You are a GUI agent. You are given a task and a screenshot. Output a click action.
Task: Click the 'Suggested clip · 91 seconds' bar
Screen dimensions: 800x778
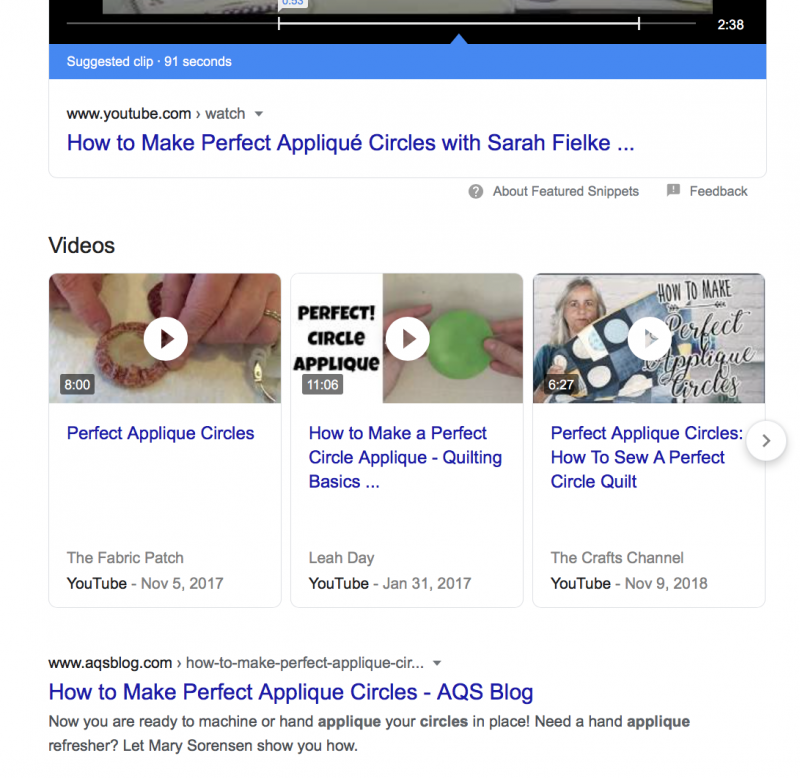[x=148, y=62]
